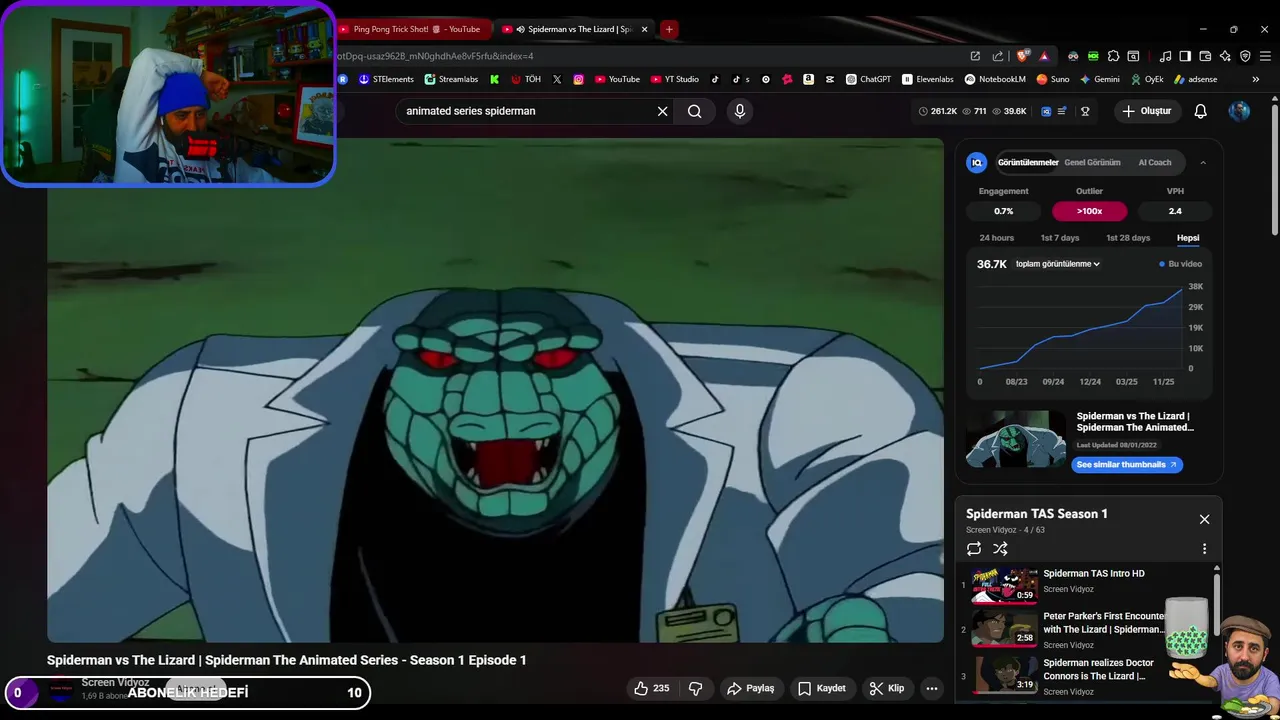Viewport: 1280px width, 720px height.
Task: Toggle playlist shuffle icon
Action: point(1000,548)
